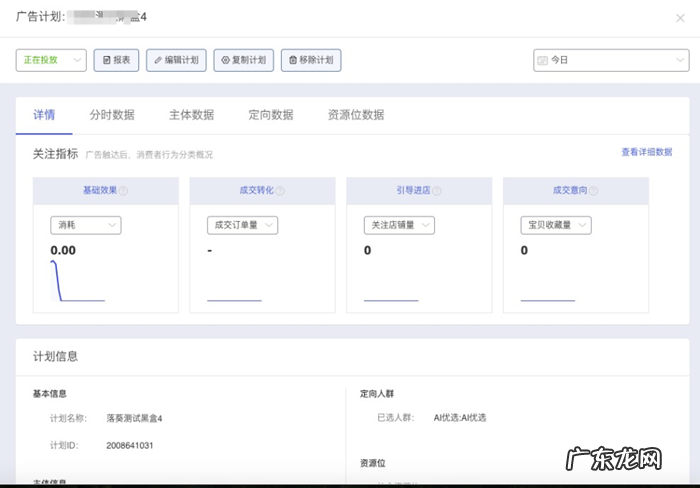700x488 pixels.
Task: Close the ad plan dialog
Action: coord(680,18)
